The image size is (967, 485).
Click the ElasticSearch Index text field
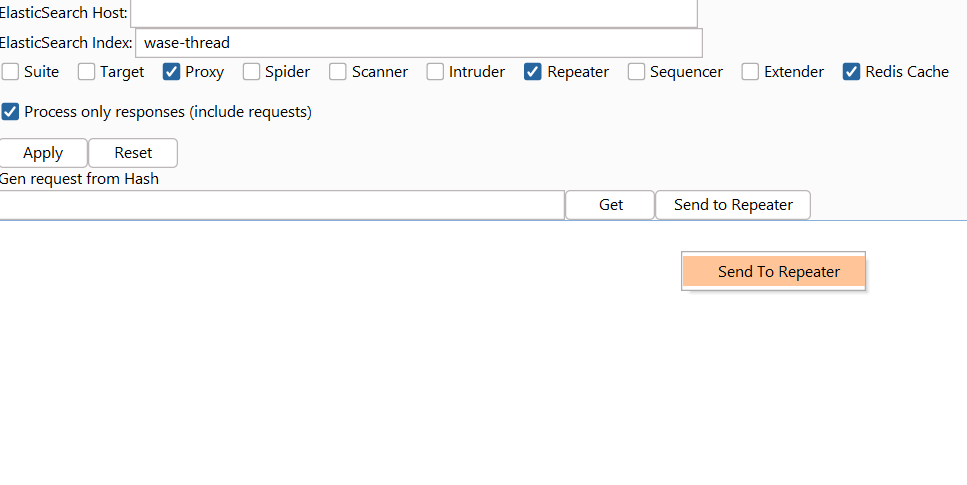coord(418,43)
